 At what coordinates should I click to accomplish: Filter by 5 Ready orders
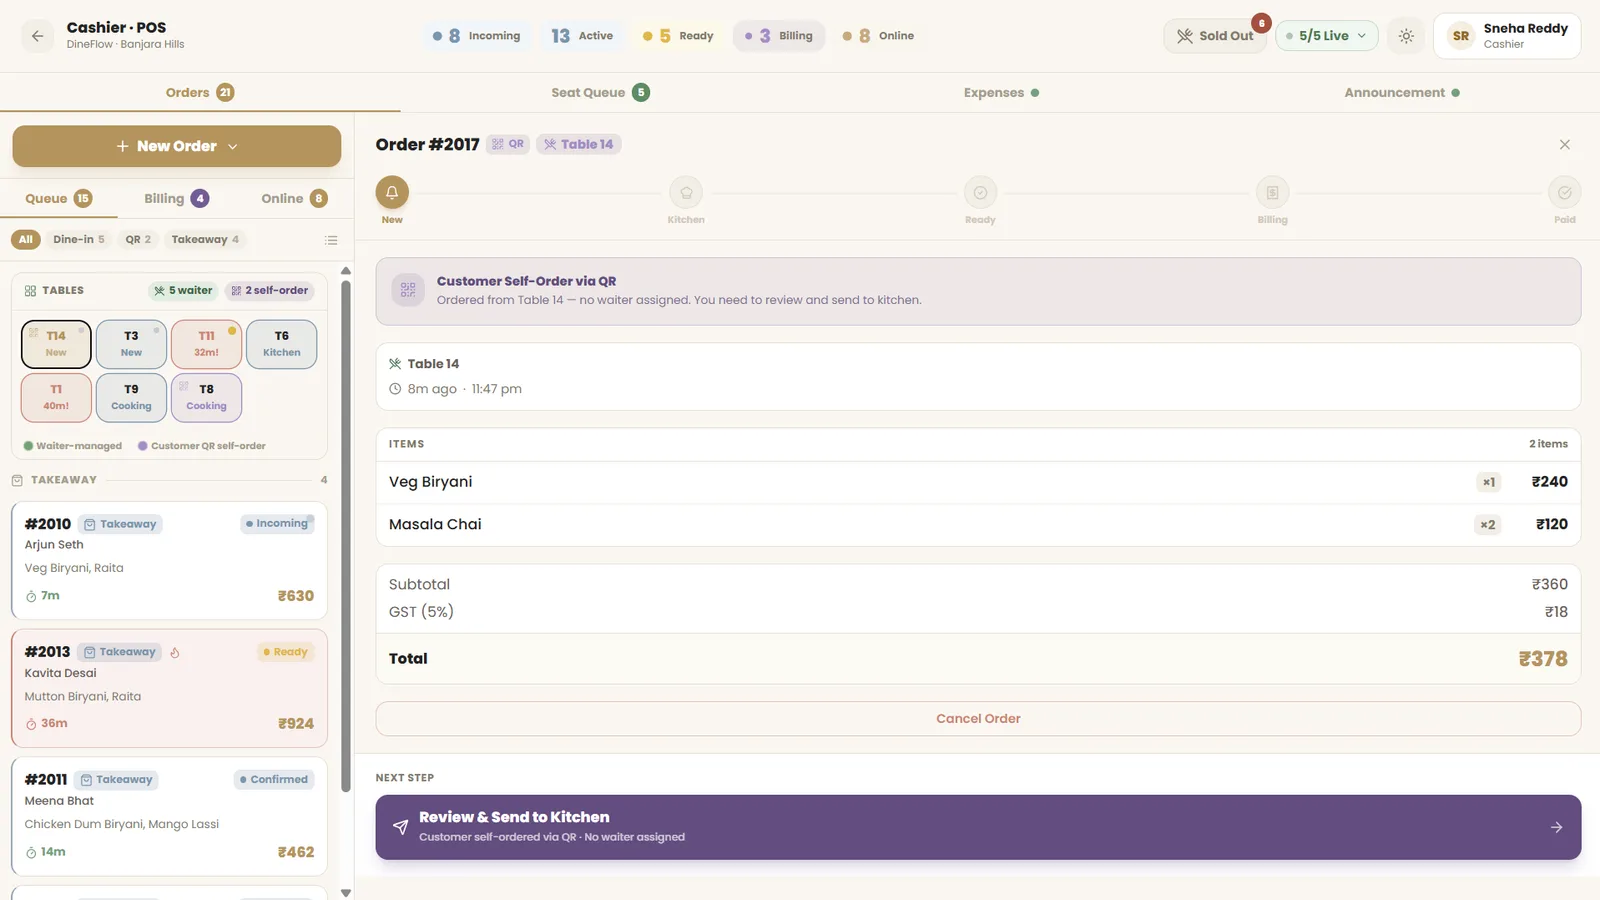tap(678, 36)
